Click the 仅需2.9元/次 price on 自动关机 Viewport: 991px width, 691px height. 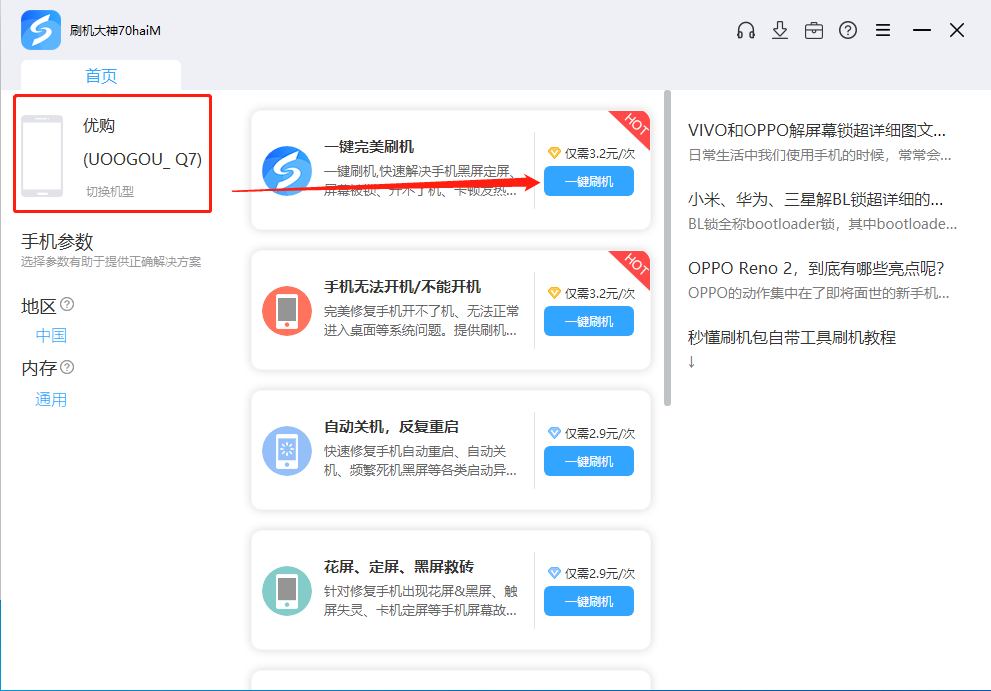tap(600, 434)
